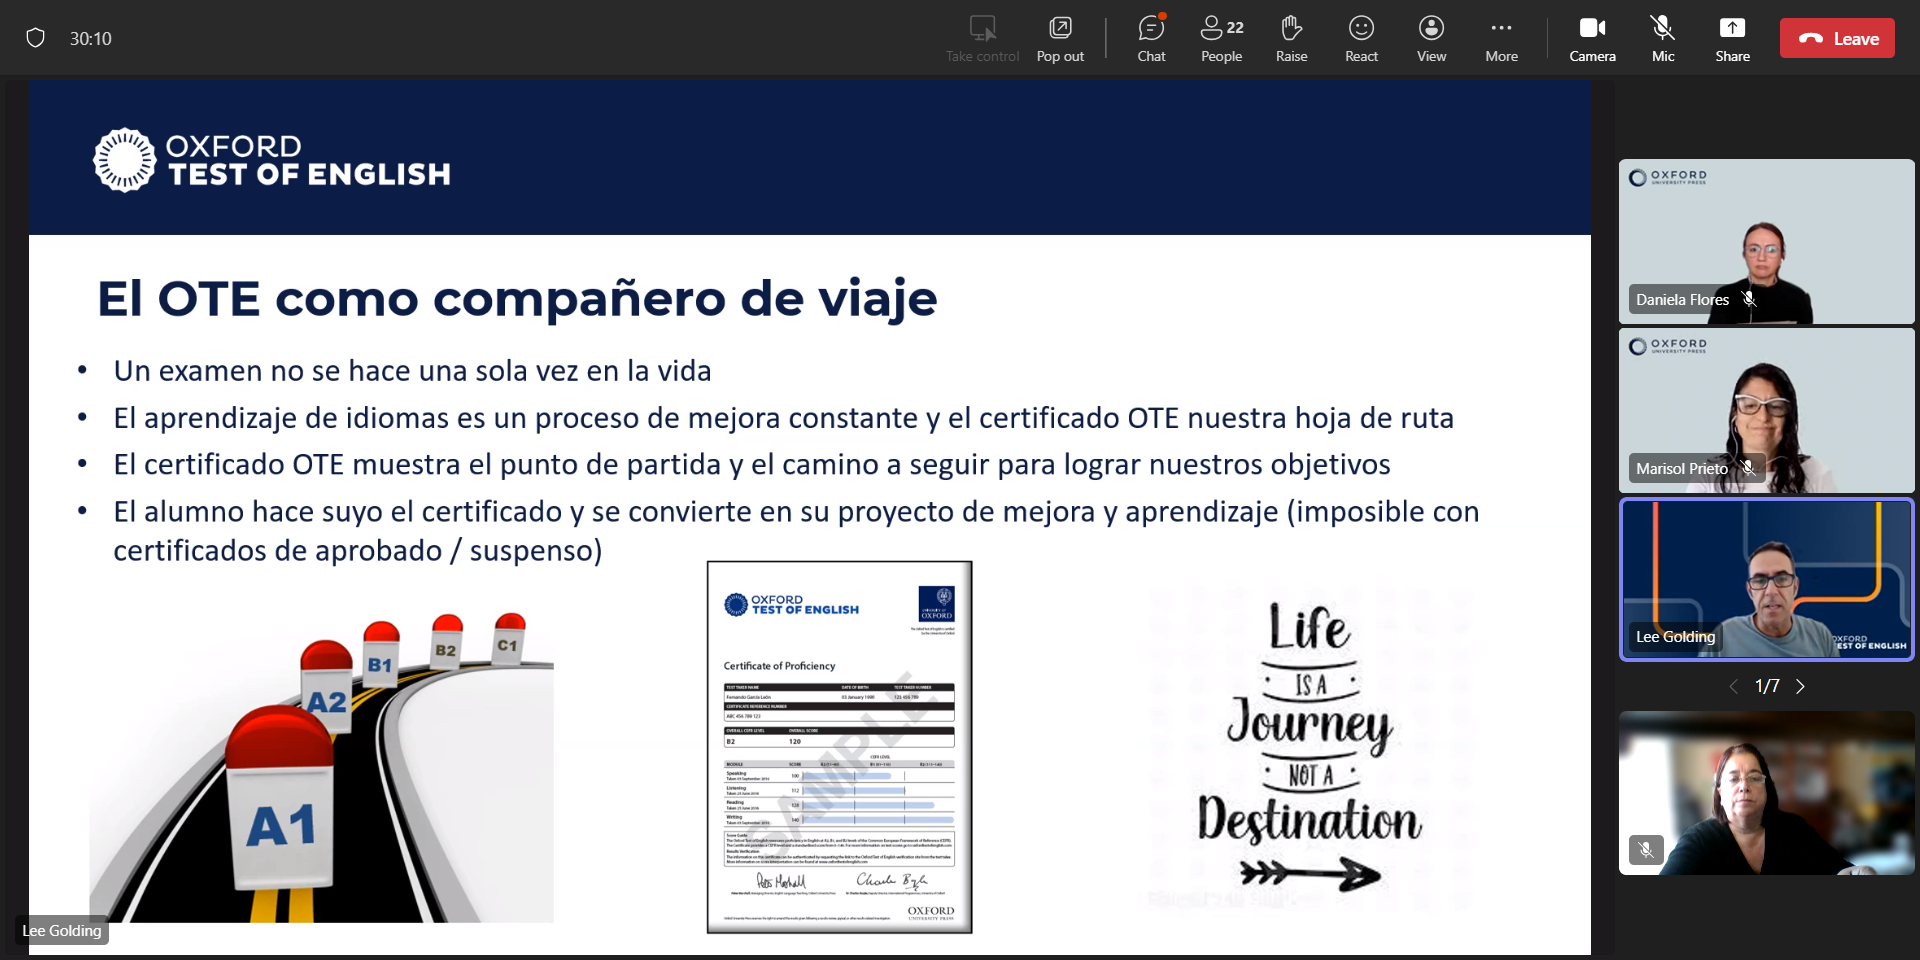Click the meeting timer 30:10

[90, 39]
